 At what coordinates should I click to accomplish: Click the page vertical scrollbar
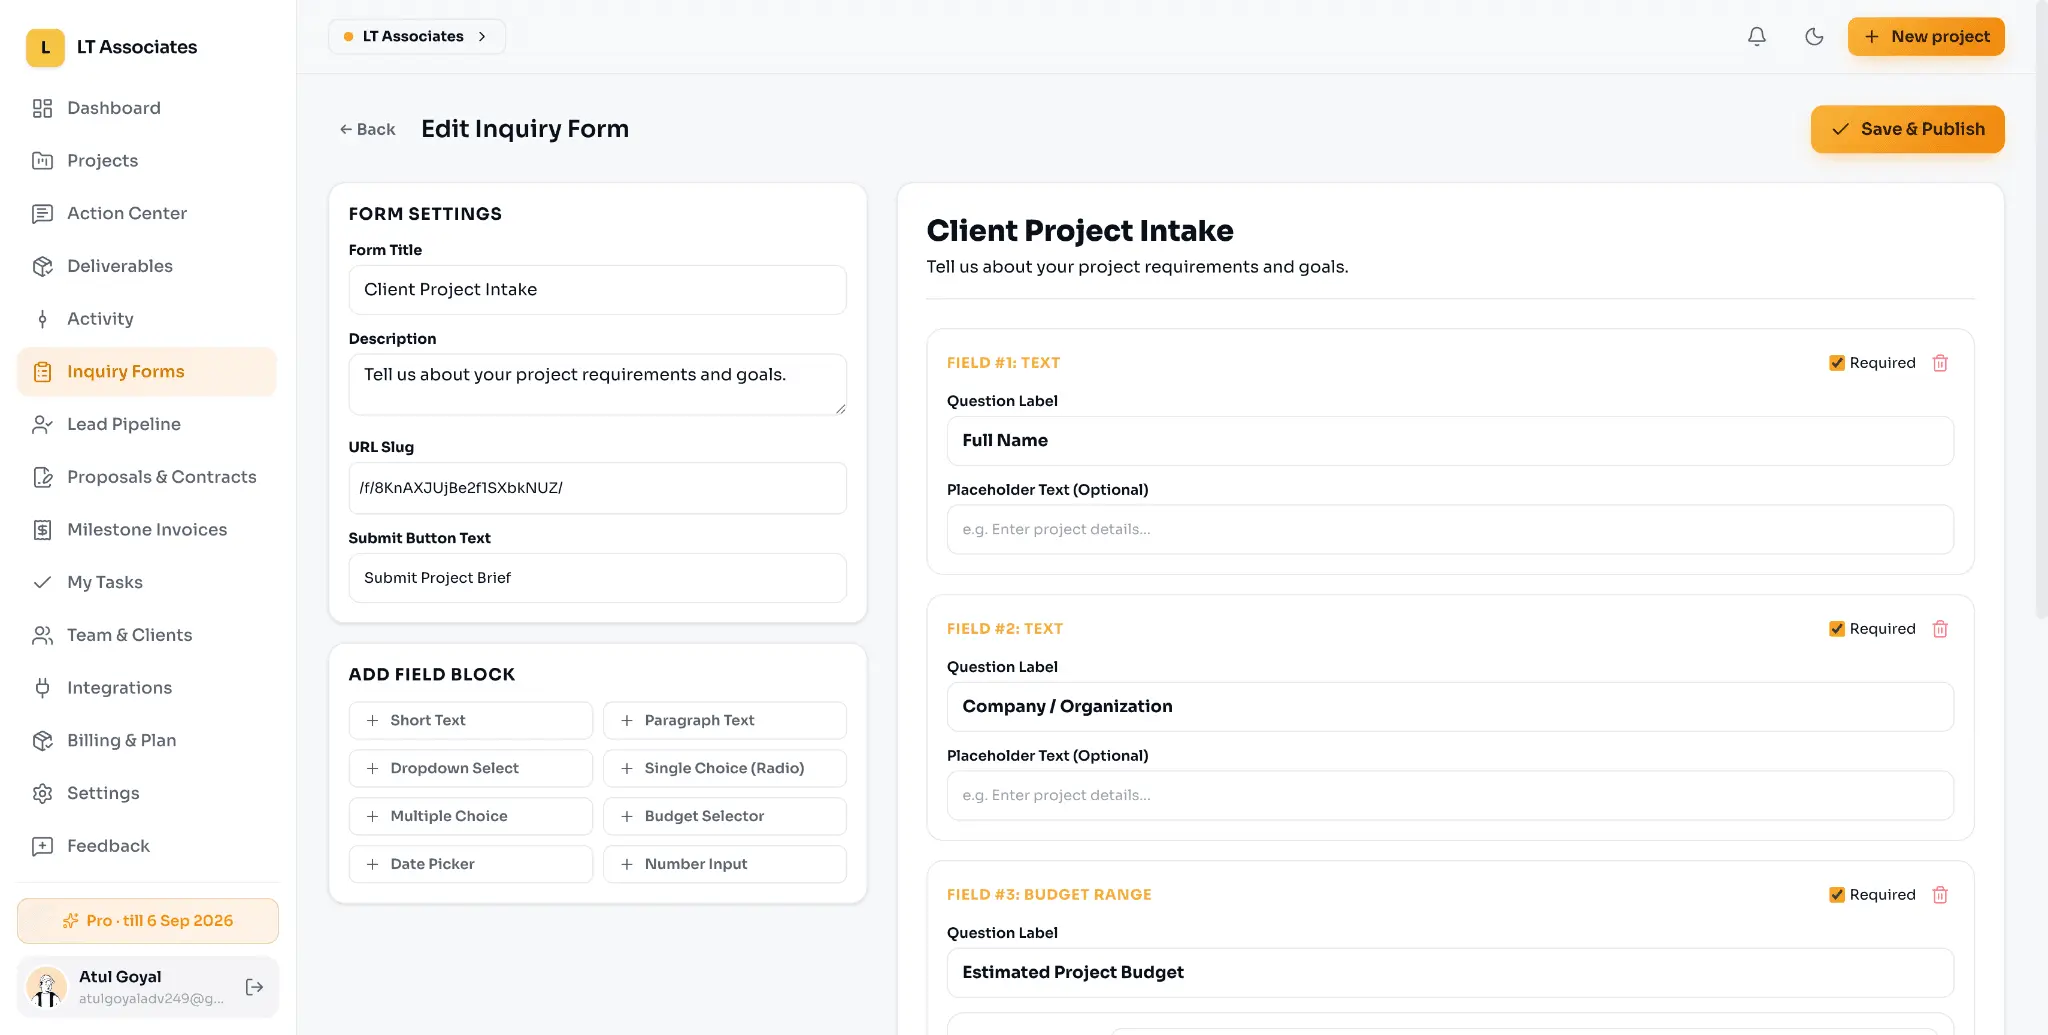pyautogui.click(x=2041, y=310)
